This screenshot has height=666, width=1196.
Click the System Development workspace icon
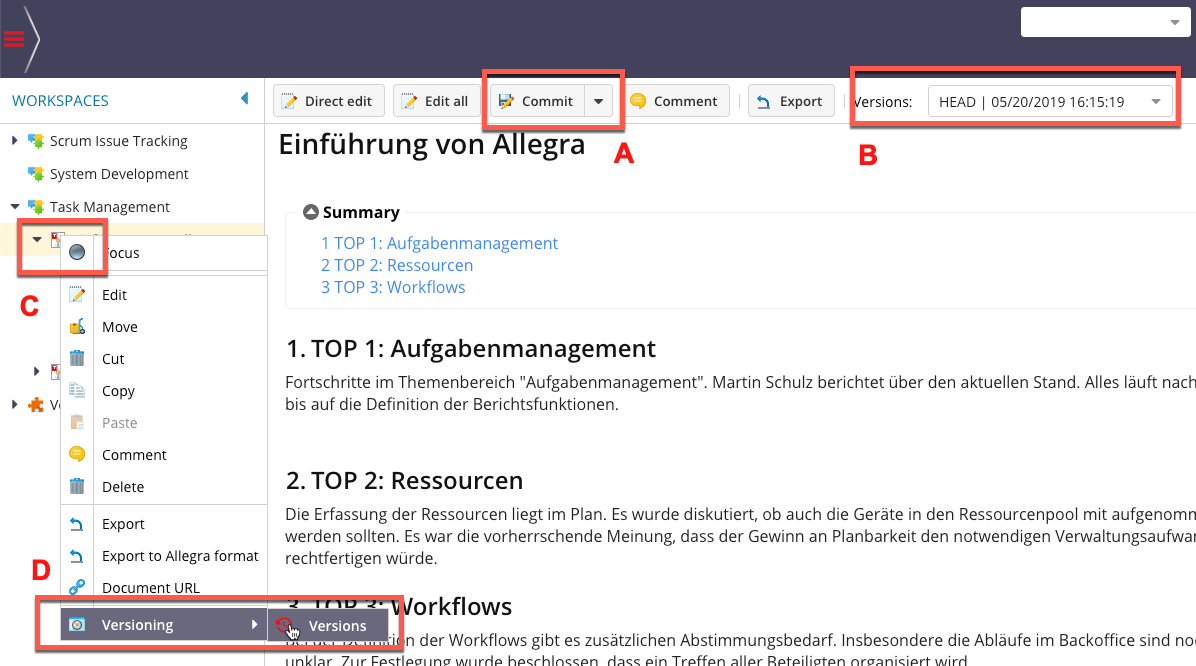(36, 174)
